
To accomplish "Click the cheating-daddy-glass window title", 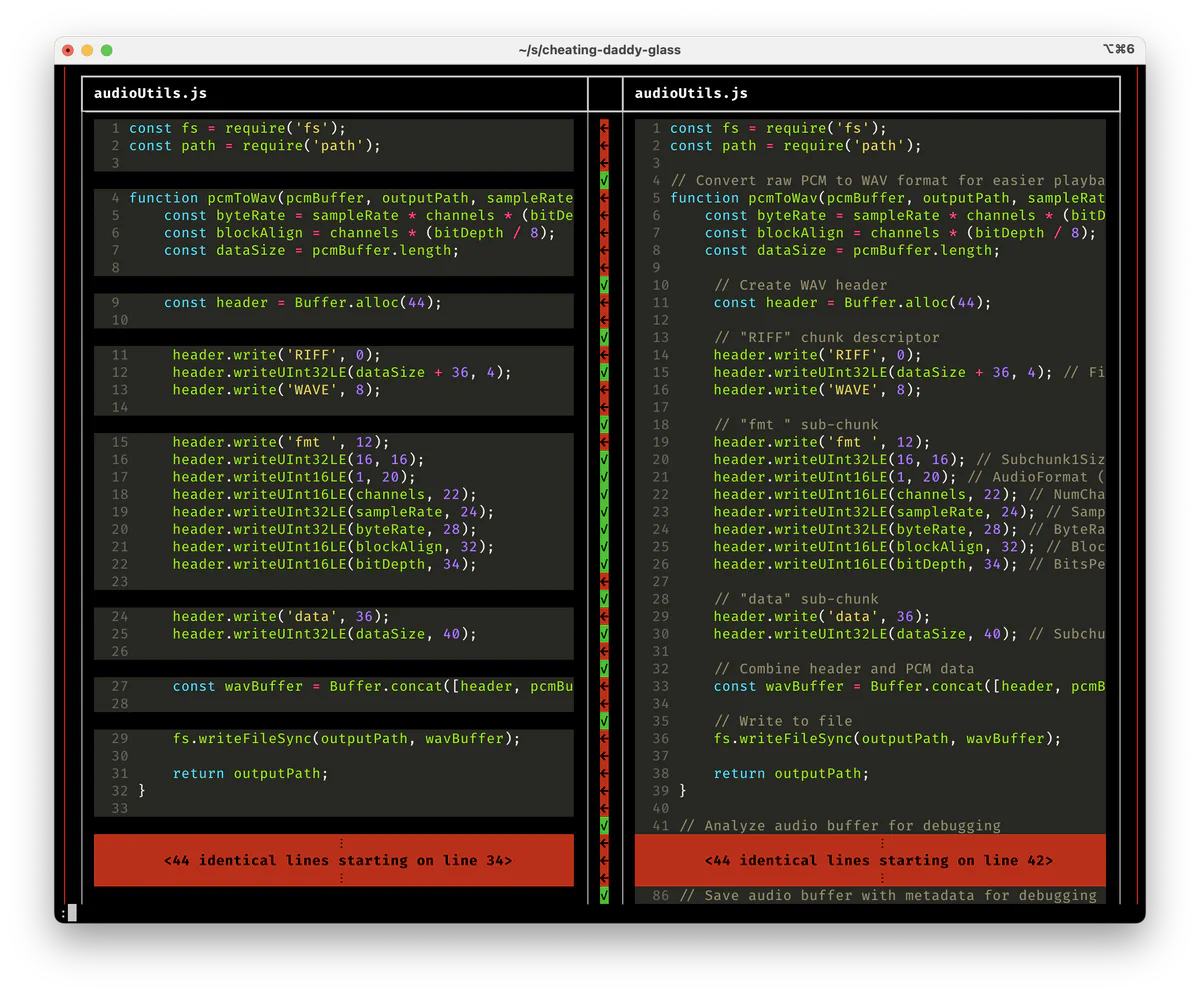I will tap(600, 49).
